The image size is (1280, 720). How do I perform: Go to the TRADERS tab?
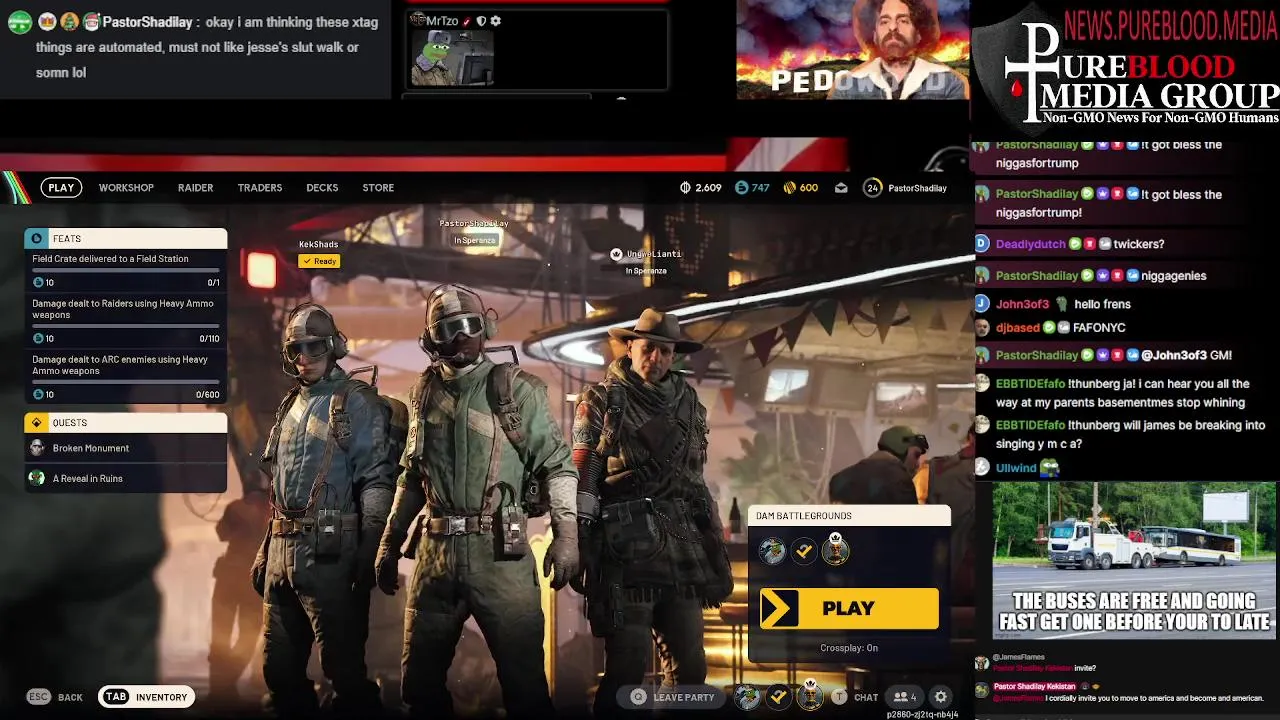tap(260, 188)
